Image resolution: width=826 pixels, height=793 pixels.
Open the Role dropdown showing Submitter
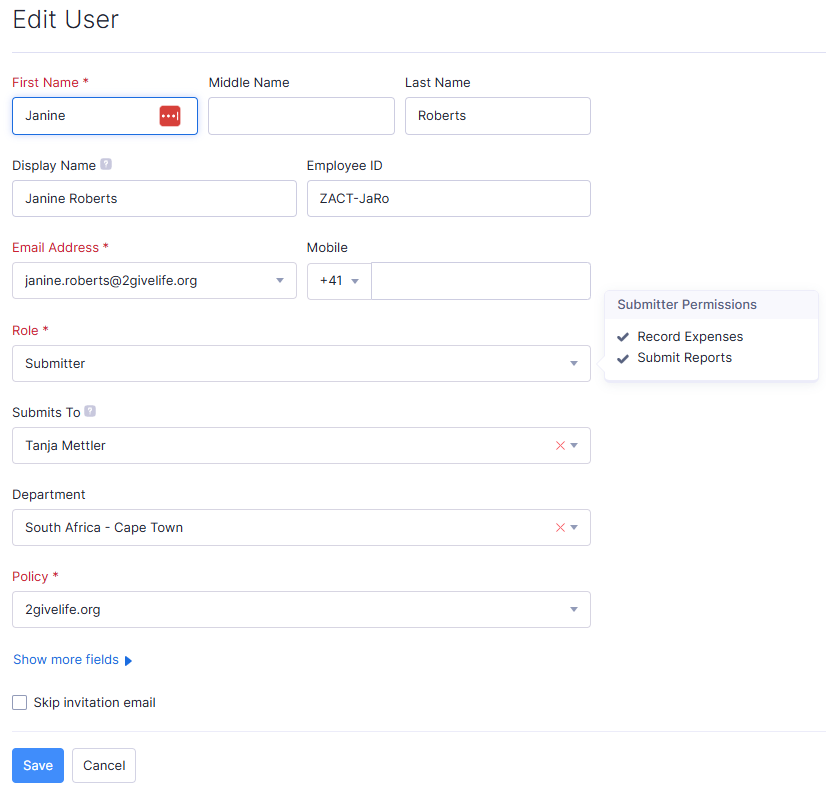click(300, 364)
